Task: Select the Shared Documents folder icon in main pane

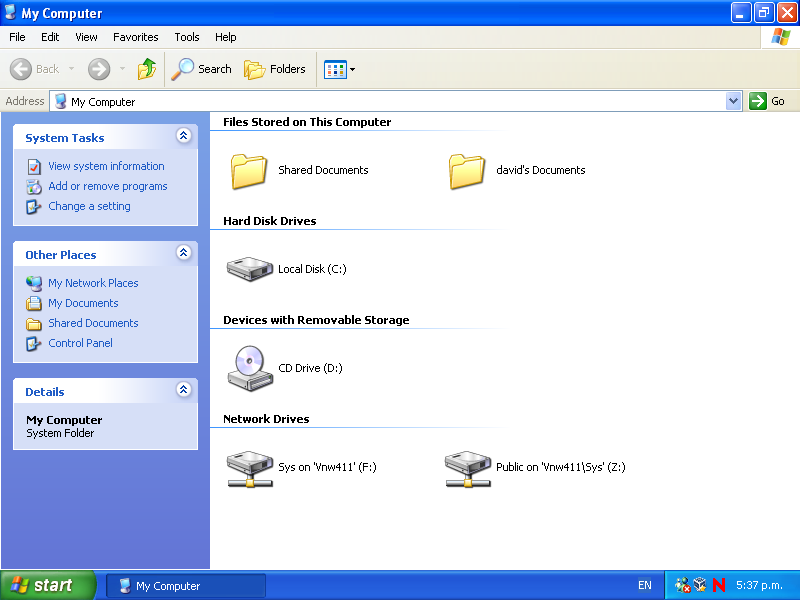Action: tap(249, 171)
